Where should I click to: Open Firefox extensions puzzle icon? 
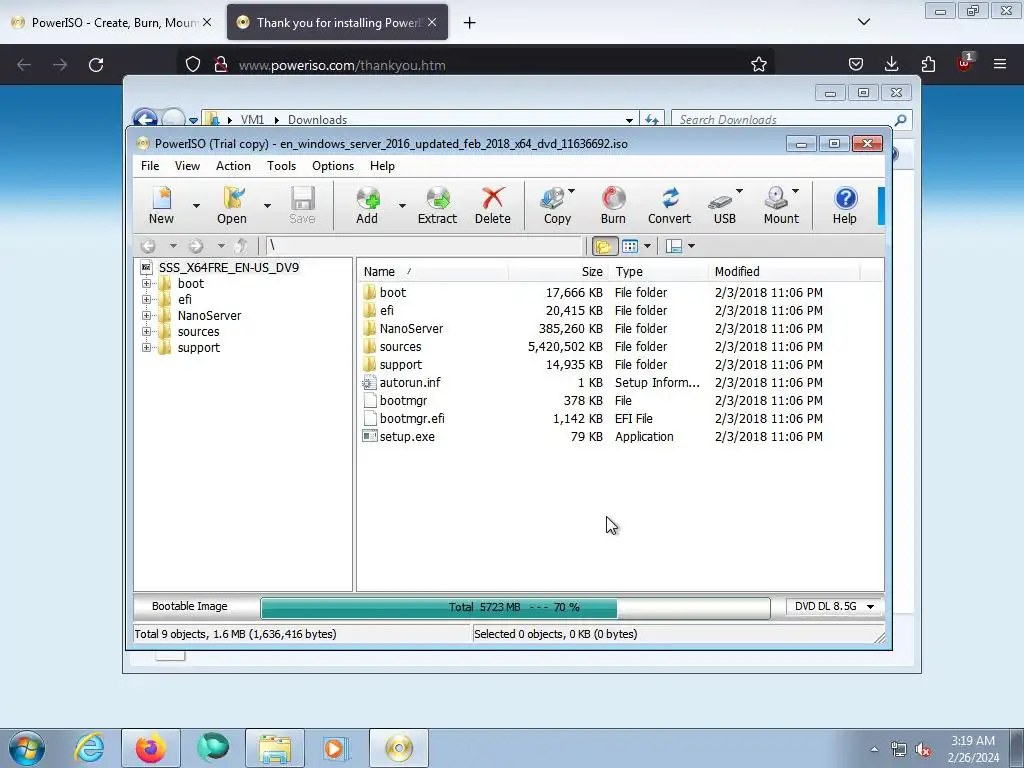tap(928, 64)
